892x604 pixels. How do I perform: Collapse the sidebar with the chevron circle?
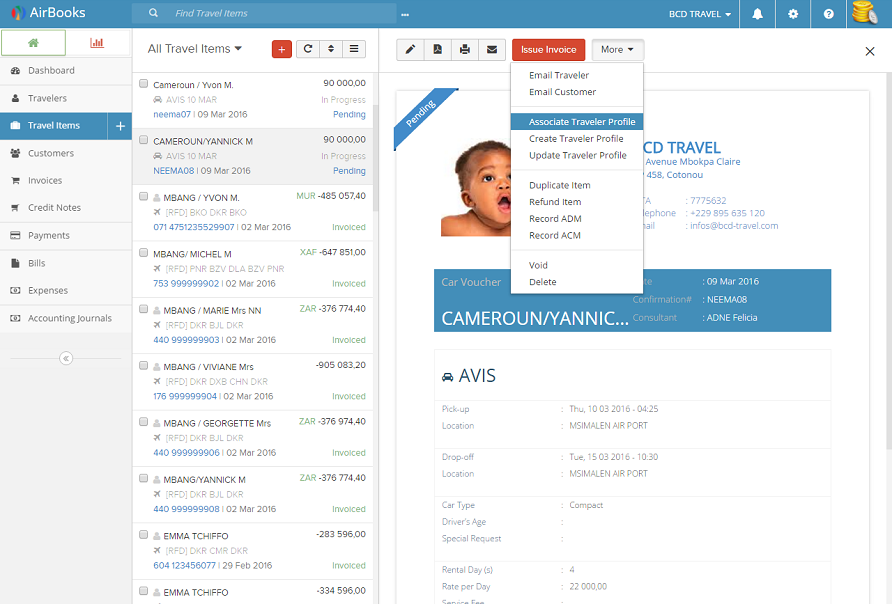coord(66,358)
